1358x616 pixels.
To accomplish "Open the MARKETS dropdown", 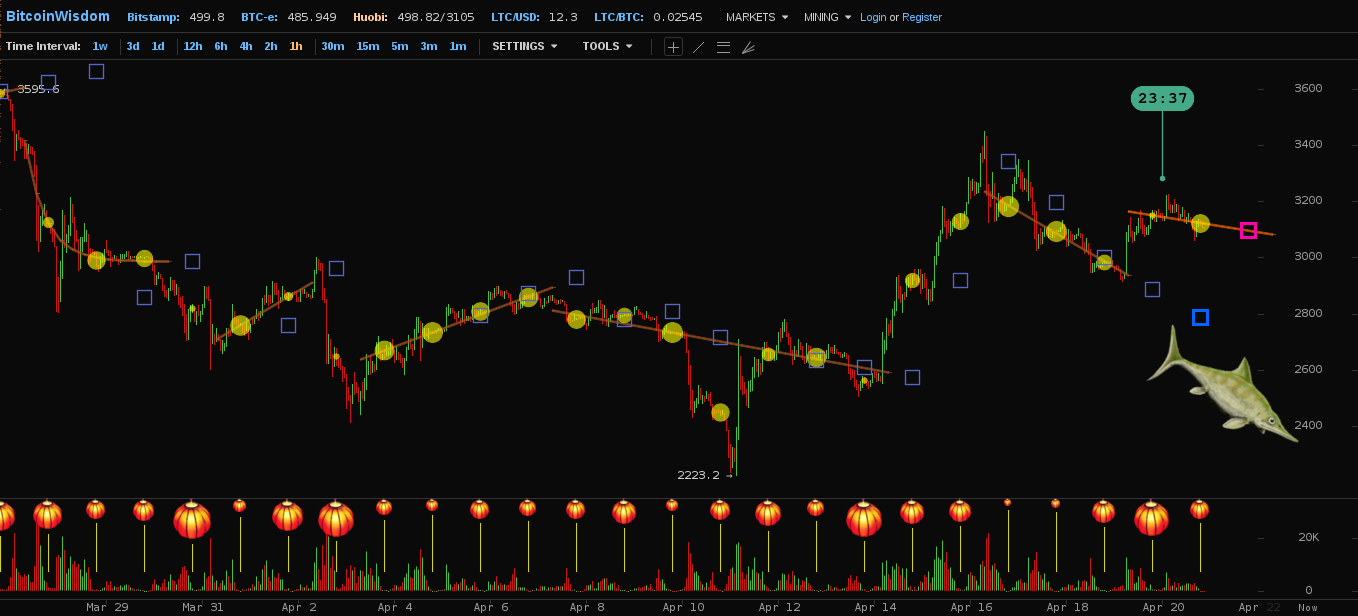I will click(x=756, y=17).
